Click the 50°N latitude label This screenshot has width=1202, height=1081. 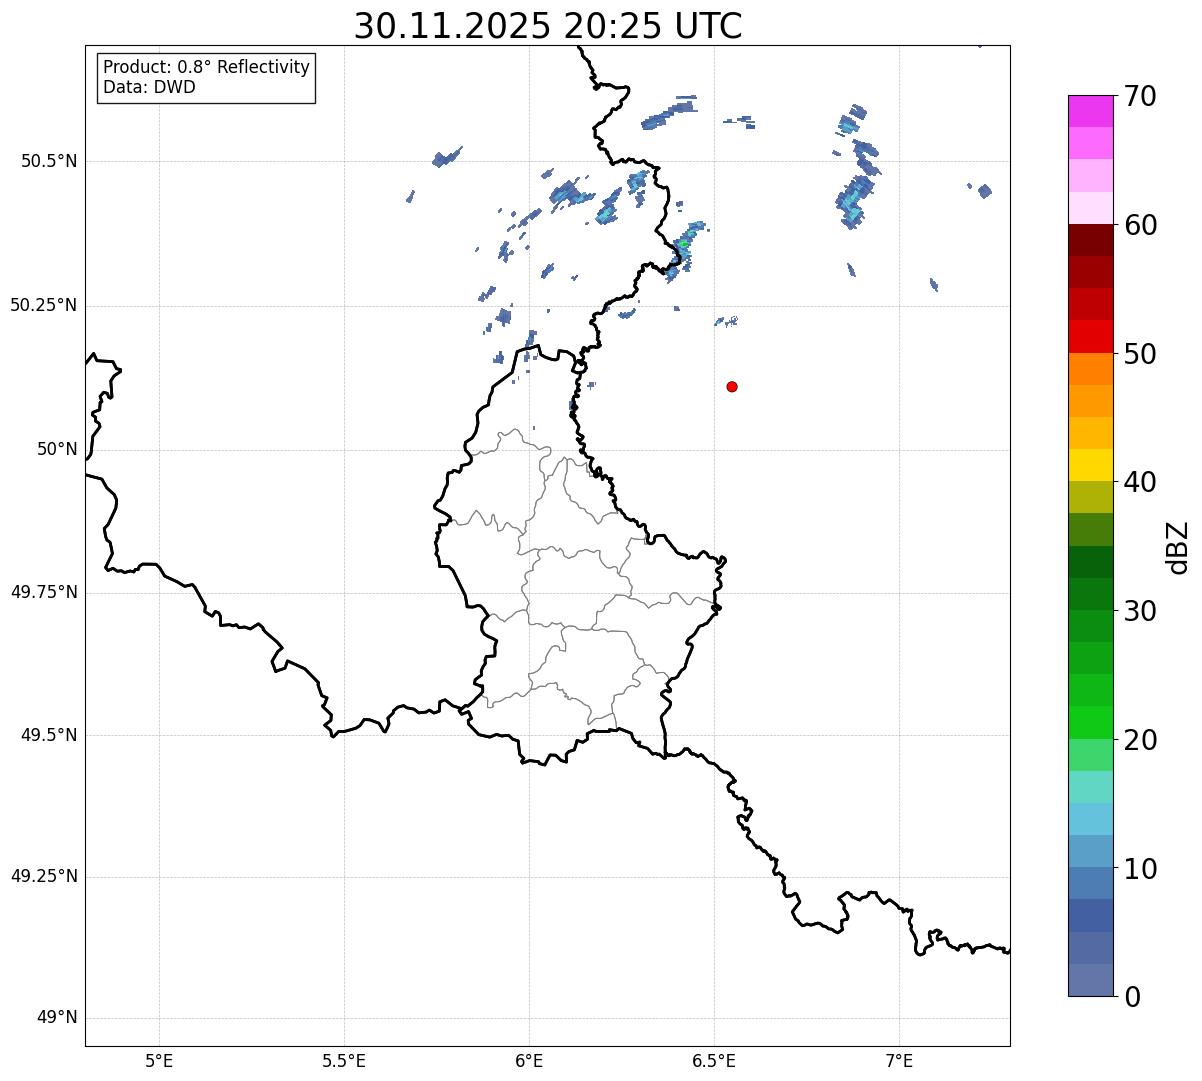pyautogui.click(x=57, y=449)
